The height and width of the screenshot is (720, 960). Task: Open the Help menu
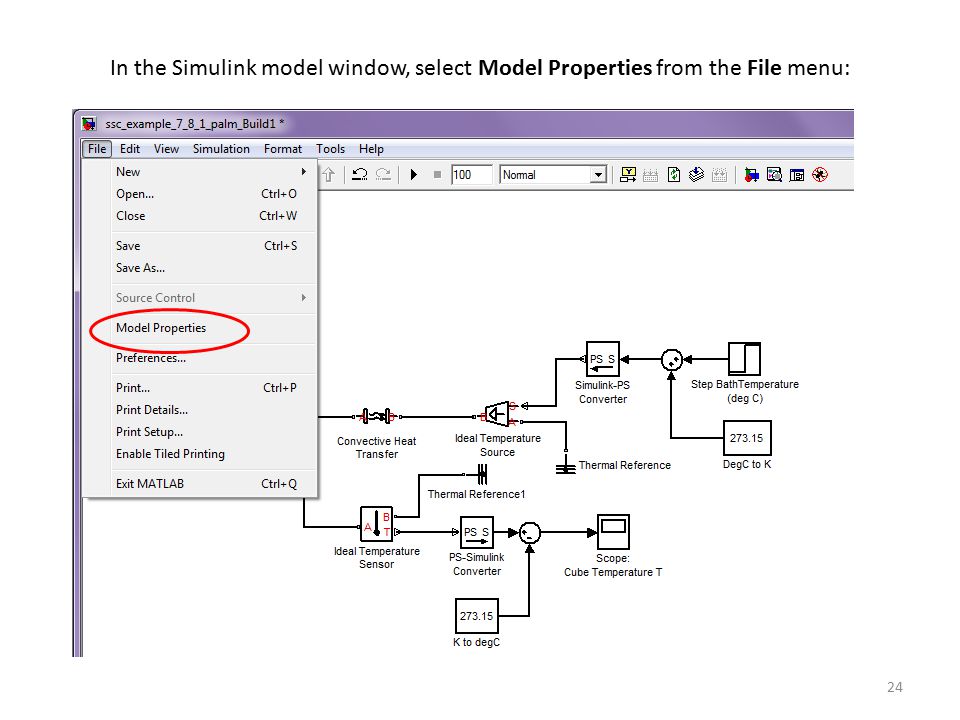[371, 149]
